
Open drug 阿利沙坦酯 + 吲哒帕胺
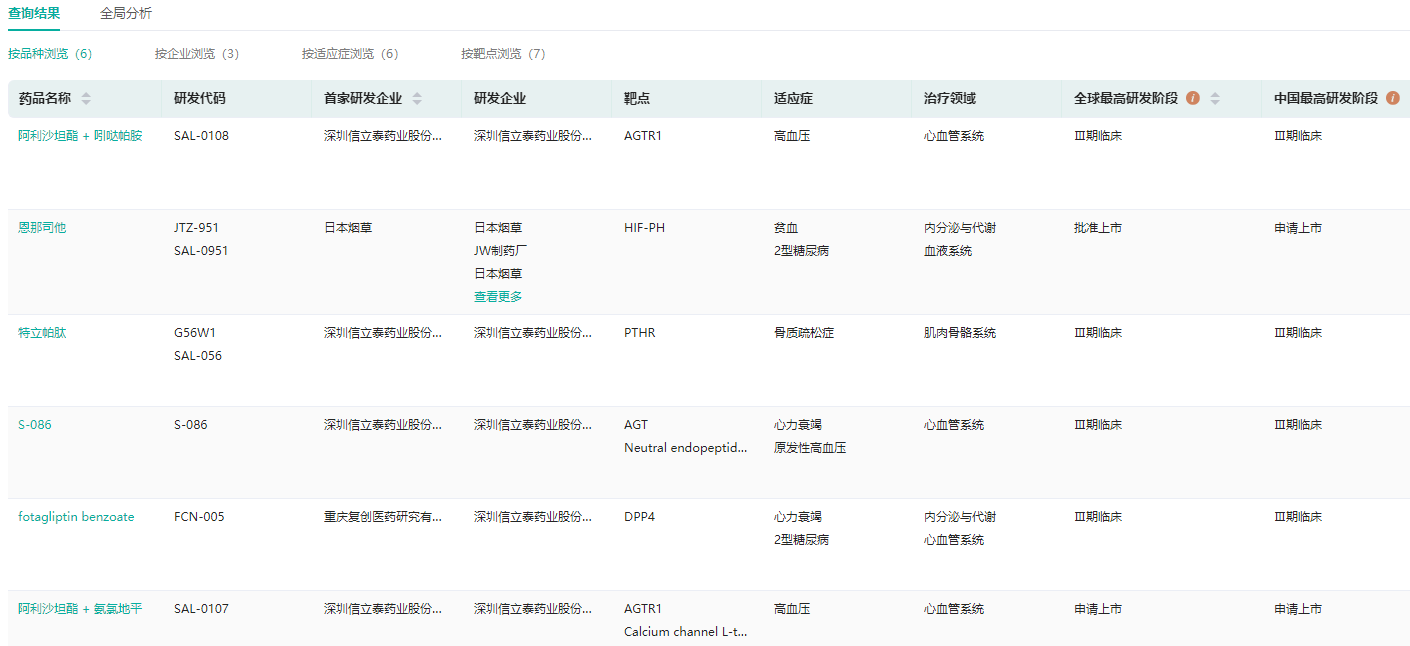click(80, 136)
